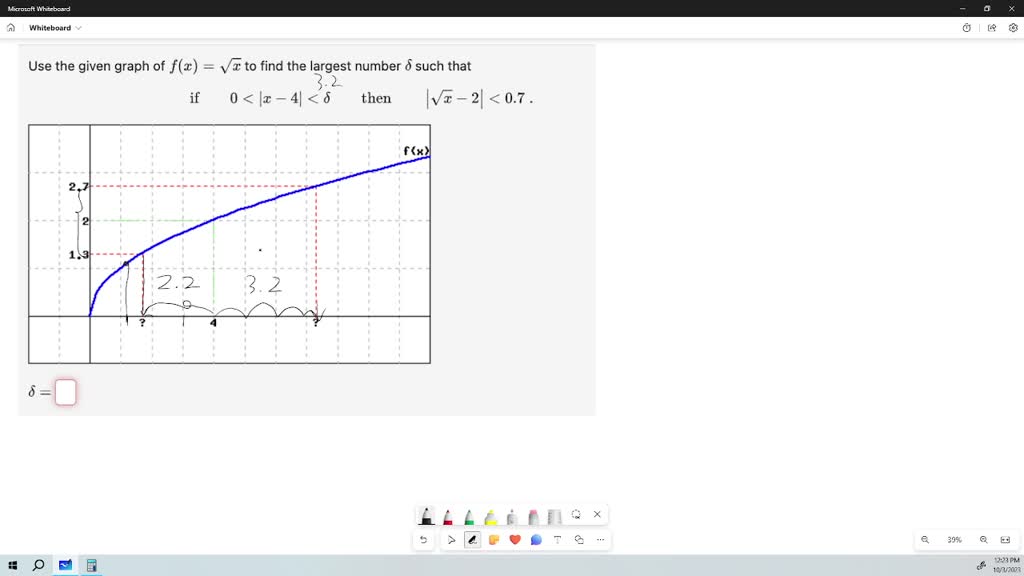Open the more options ellipsis menu
This screenshot has width=1024, height=576.
(600, 539)
